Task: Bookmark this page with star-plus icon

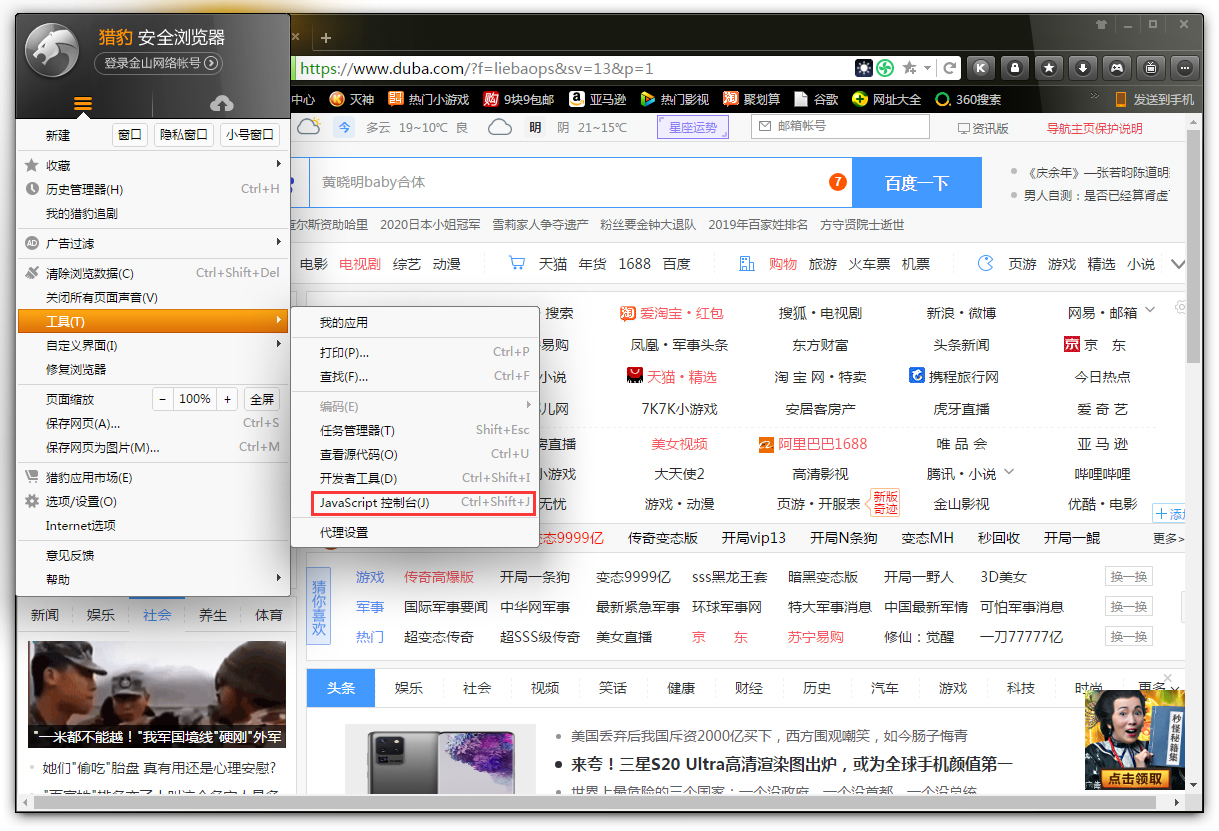Action: 911,67
